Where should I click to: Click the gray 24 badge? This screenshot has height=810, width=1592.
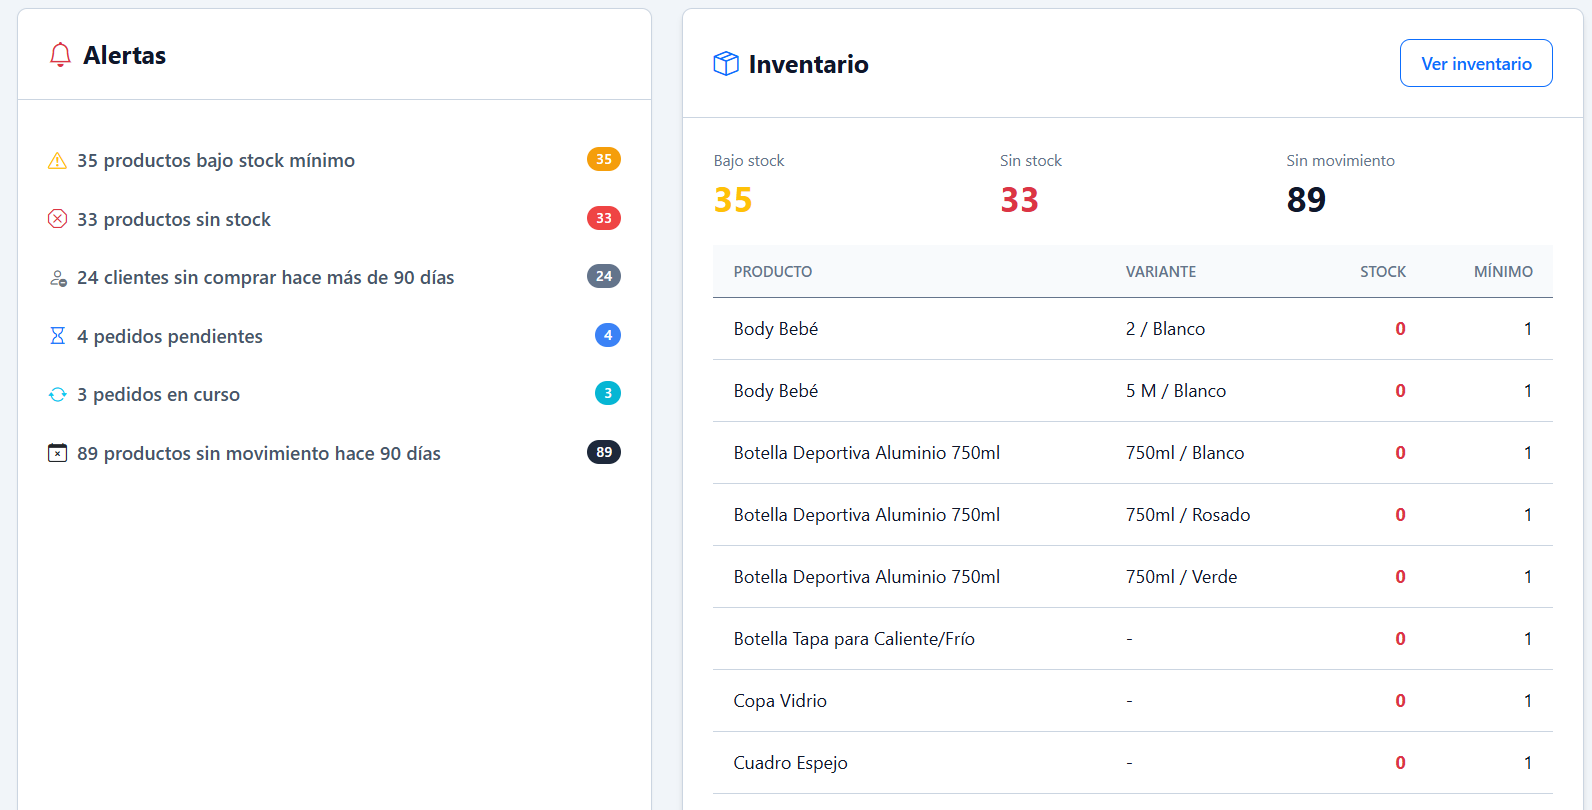coord(604,276)
